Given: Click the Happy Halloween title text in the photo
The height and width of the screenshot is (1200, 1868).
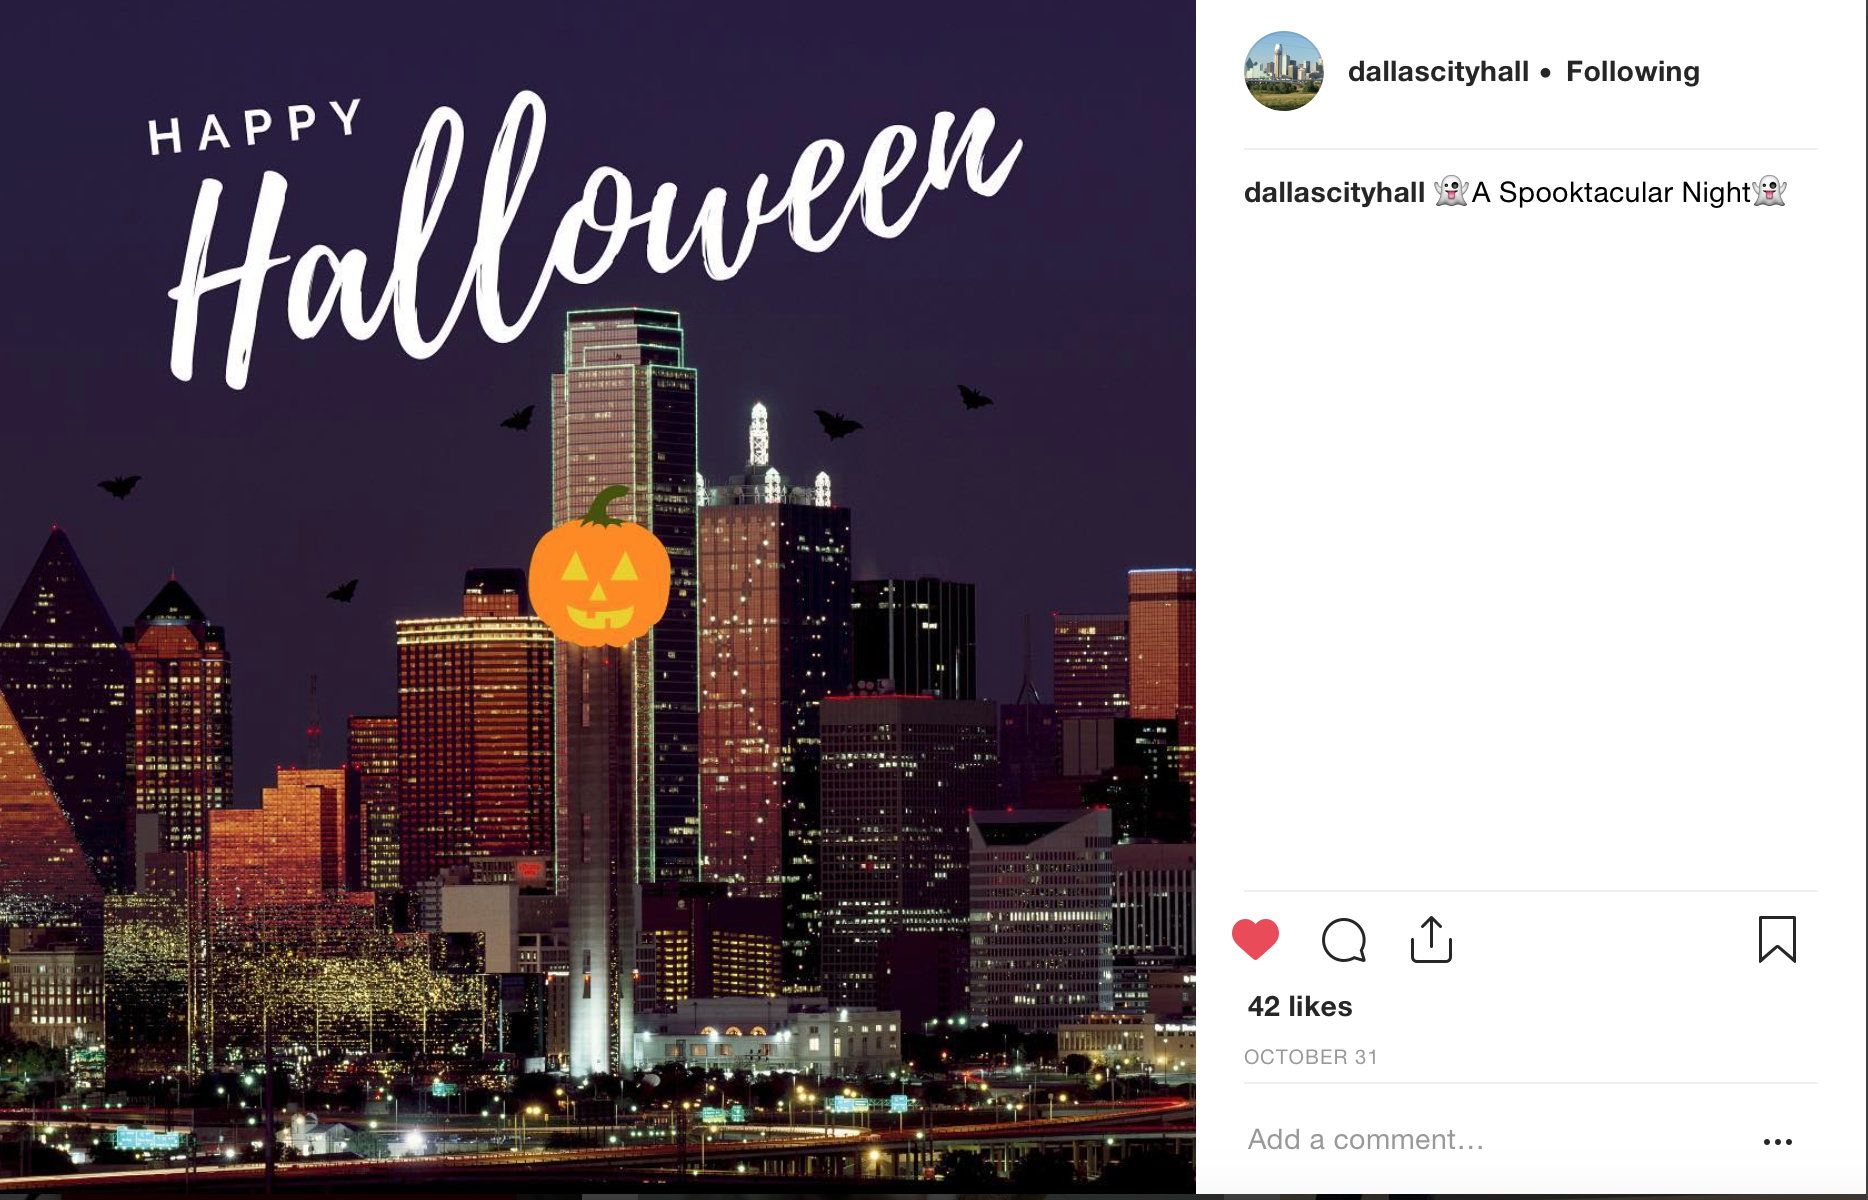Looking at the screenshot, I should point(590,235).
